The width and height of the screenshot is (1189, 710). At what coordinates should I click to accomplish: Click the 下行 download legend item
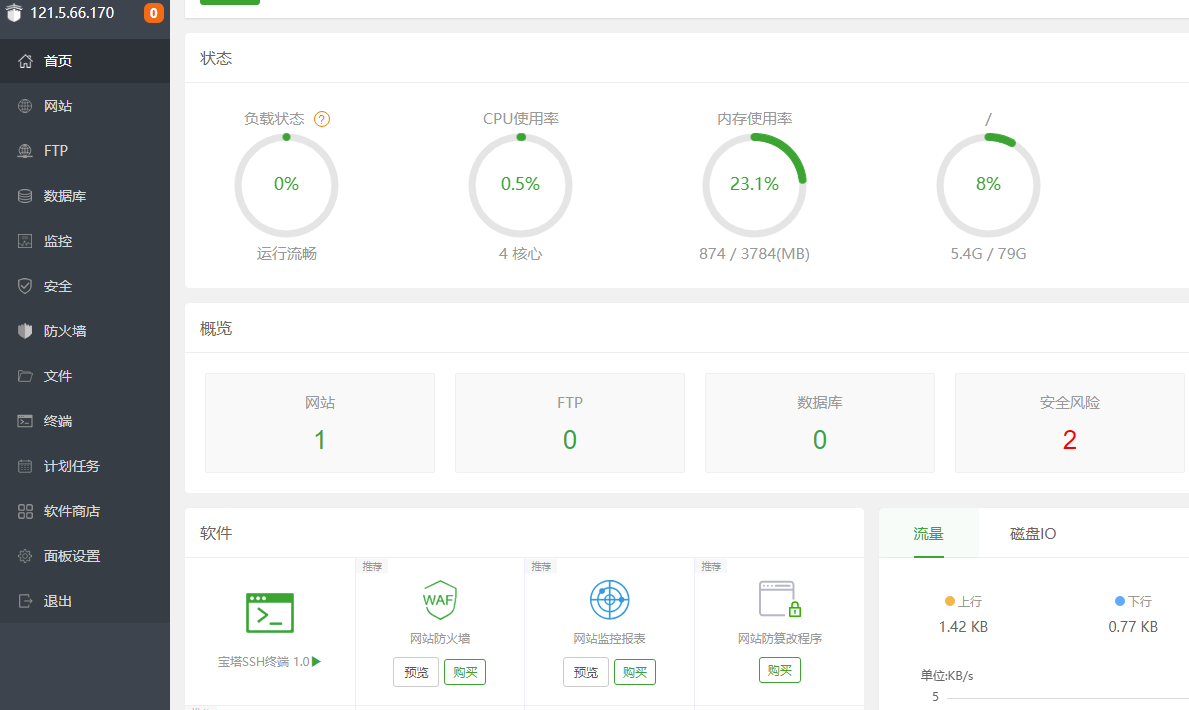pyautogui.click(x=1133, y=602)
